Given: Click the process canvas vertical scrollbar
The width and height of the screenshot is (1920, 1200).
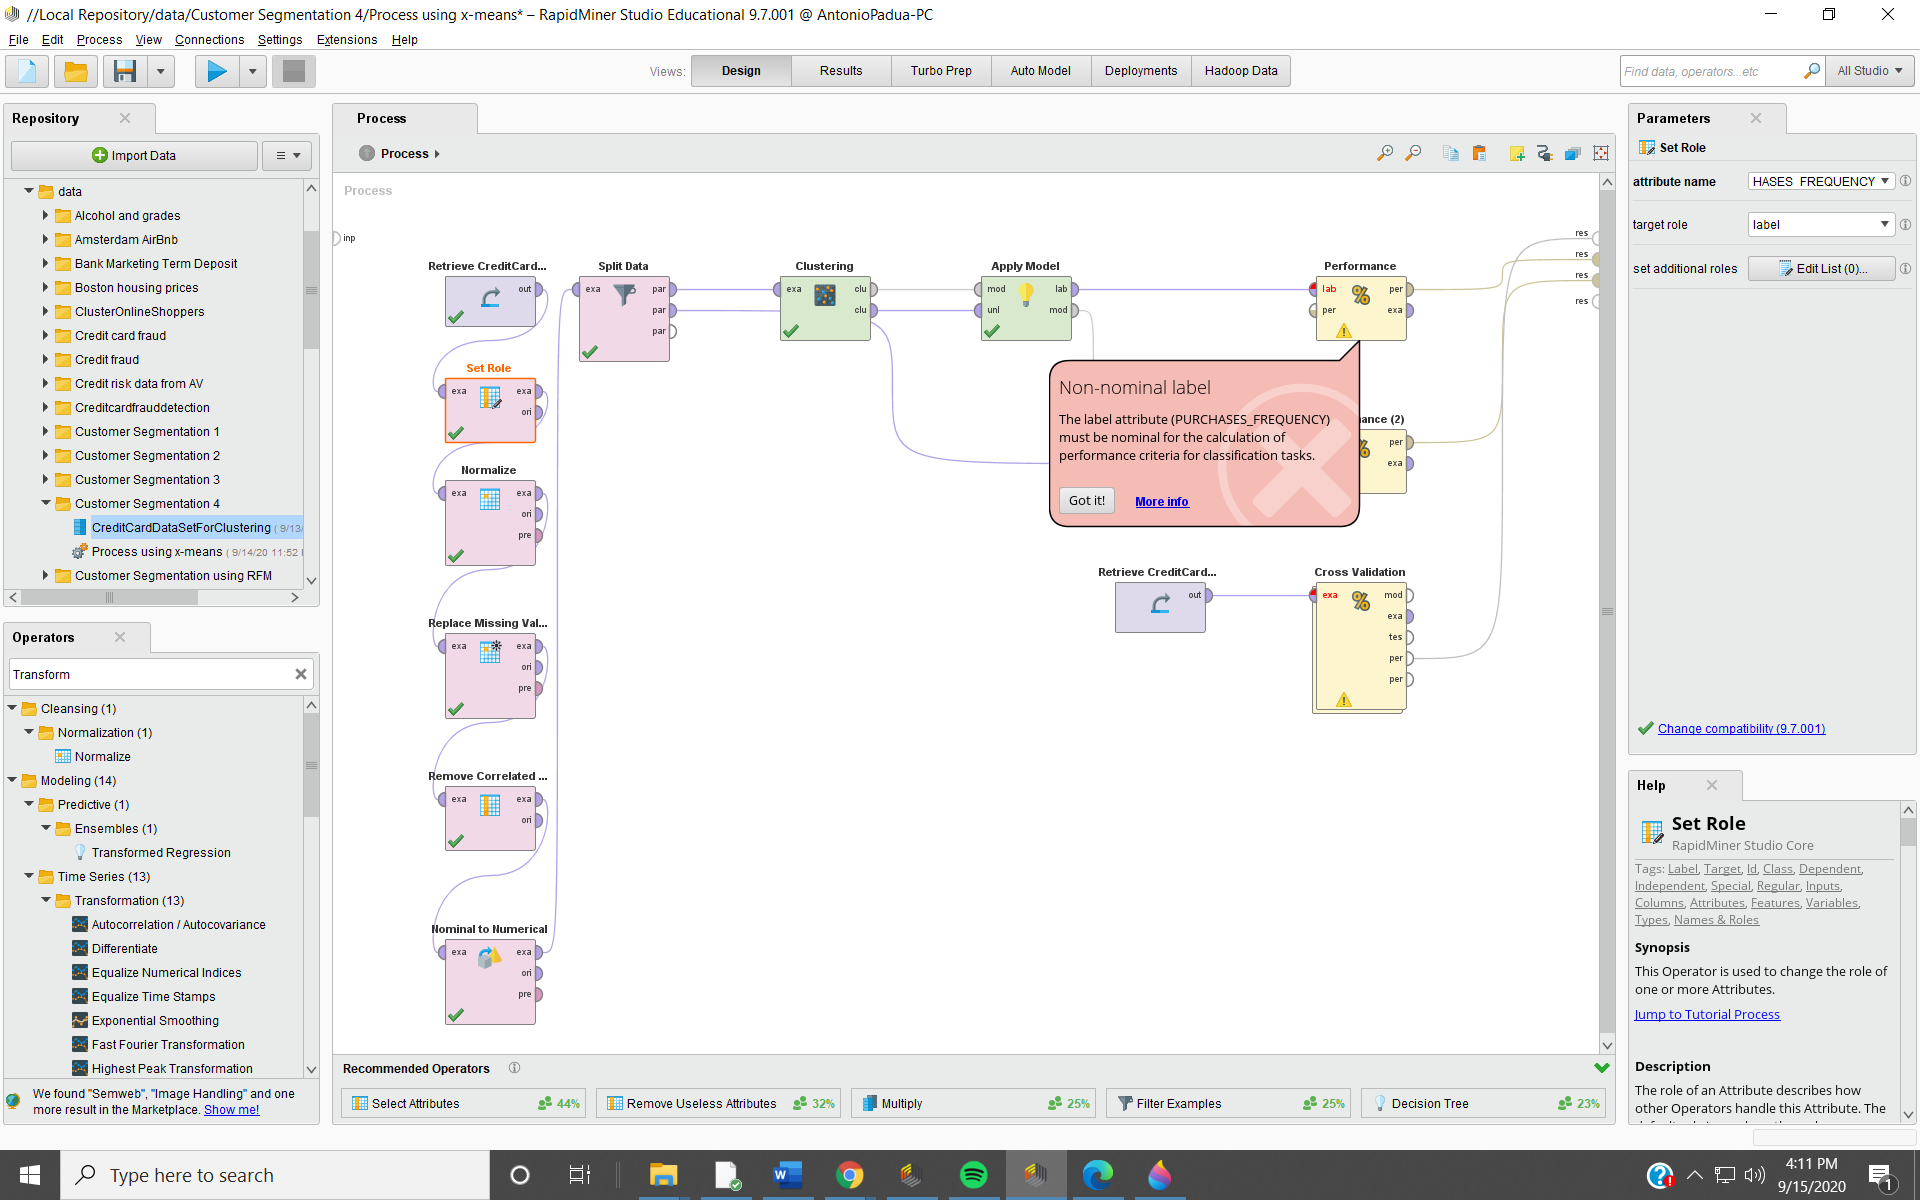Looking at the screenshot, I should point(1607,612).
